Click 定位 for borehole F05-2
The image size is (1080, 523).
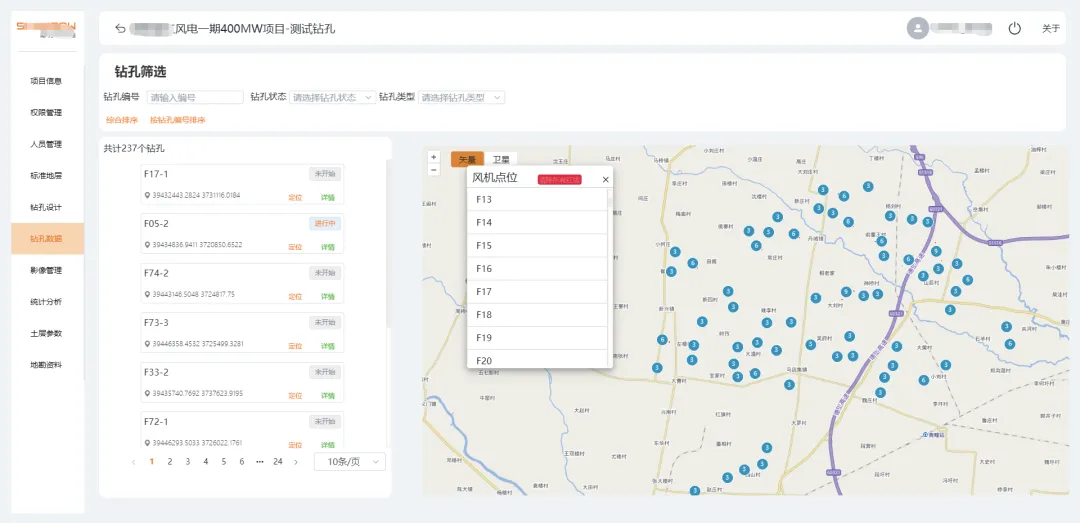click(x=295, y=247)
